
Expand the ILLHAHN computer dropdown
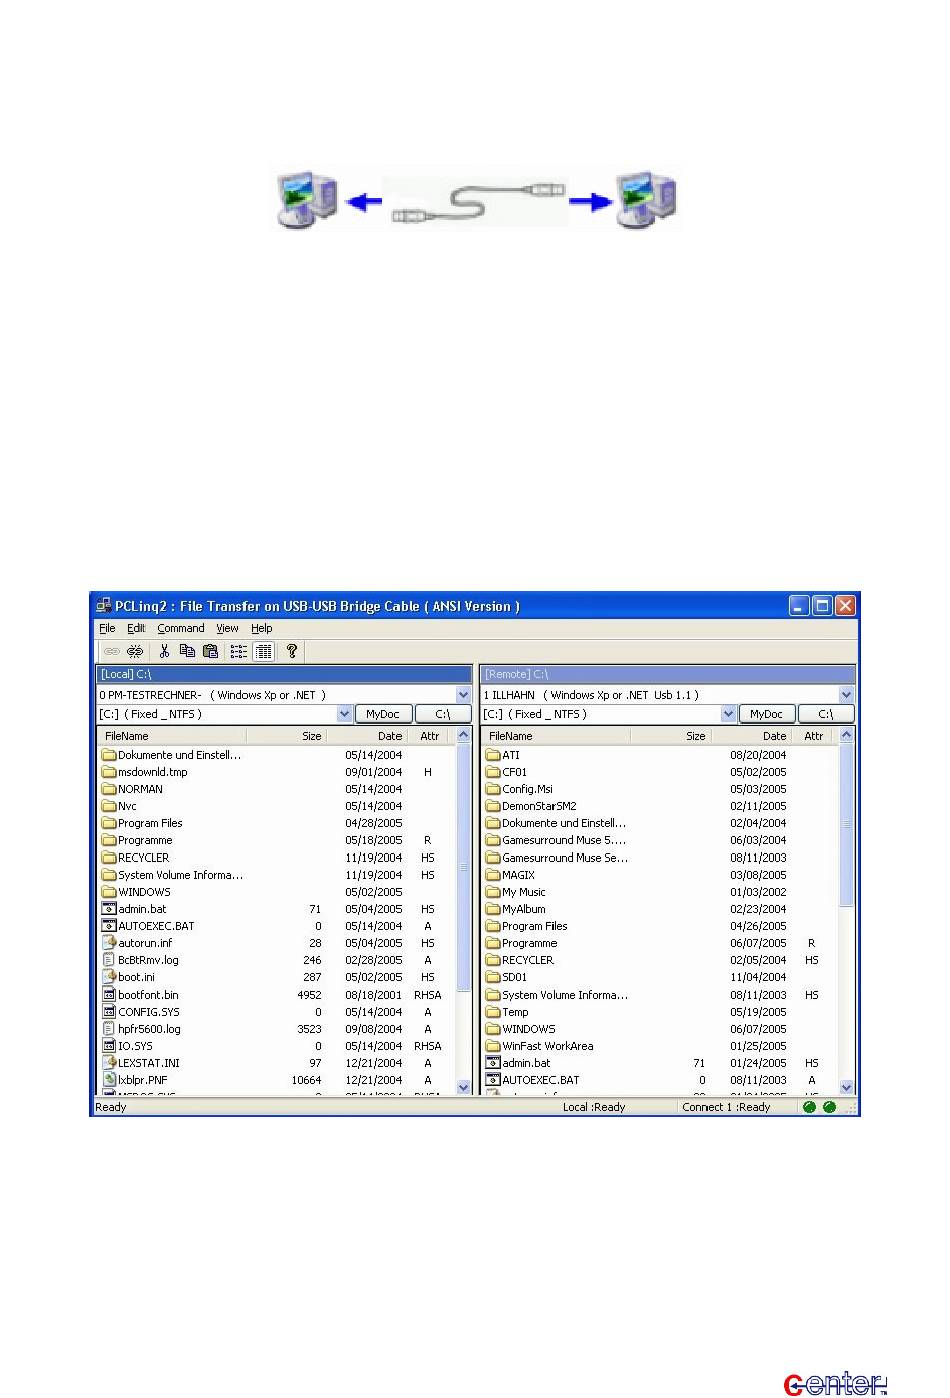point(847,695)
